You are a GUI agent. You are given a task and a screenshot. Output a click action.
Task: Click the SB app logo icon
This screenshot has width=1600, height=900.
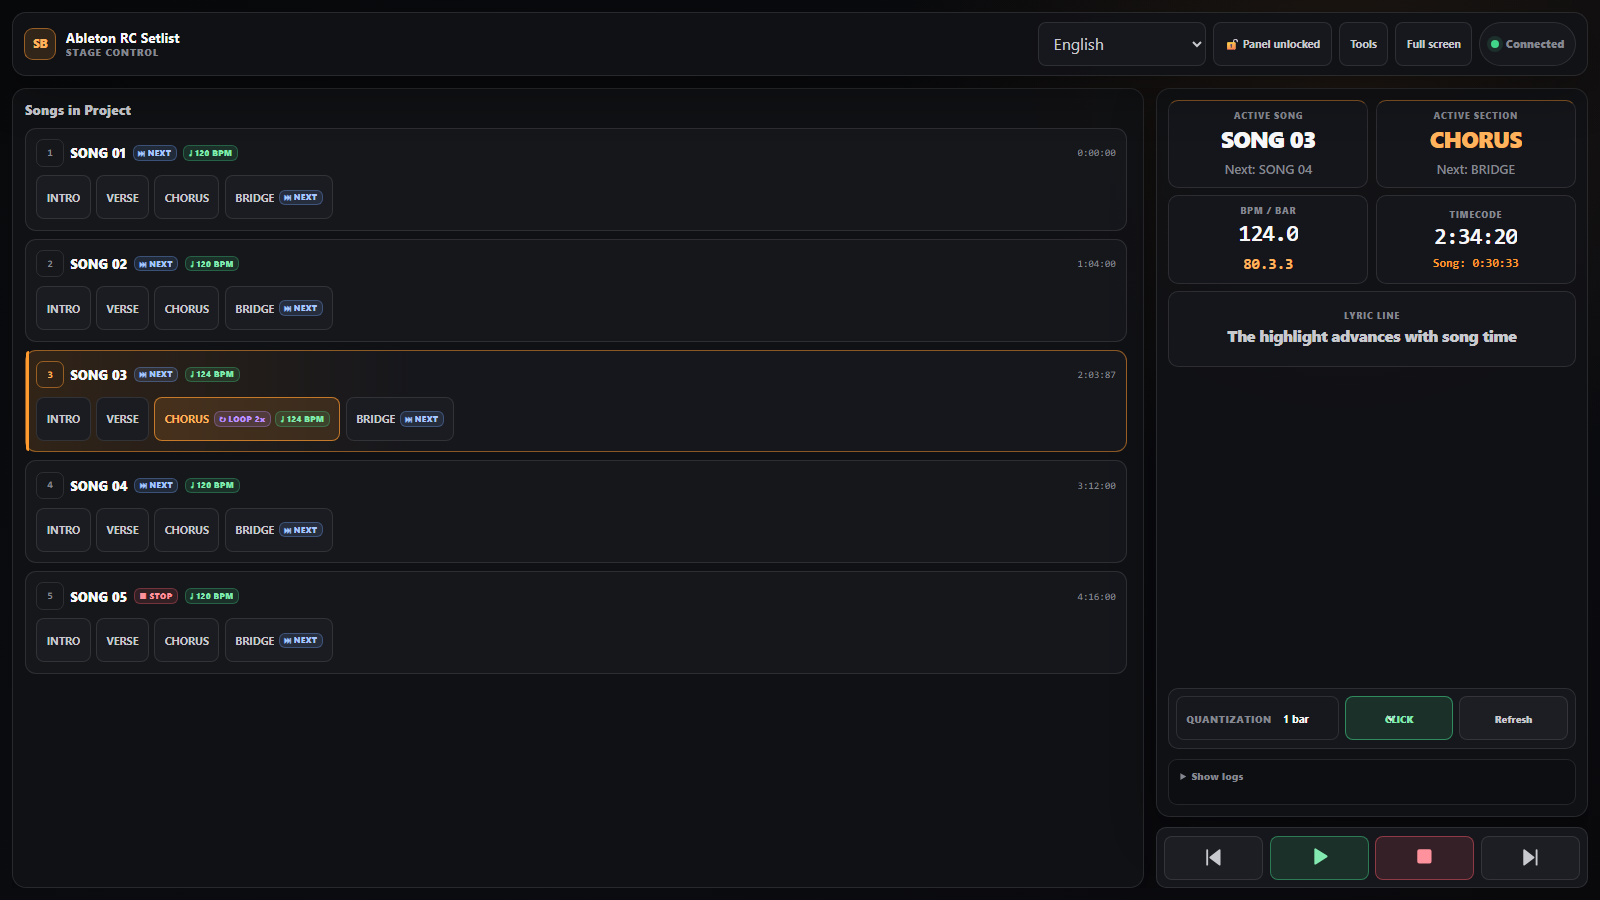tap(40, 44)
